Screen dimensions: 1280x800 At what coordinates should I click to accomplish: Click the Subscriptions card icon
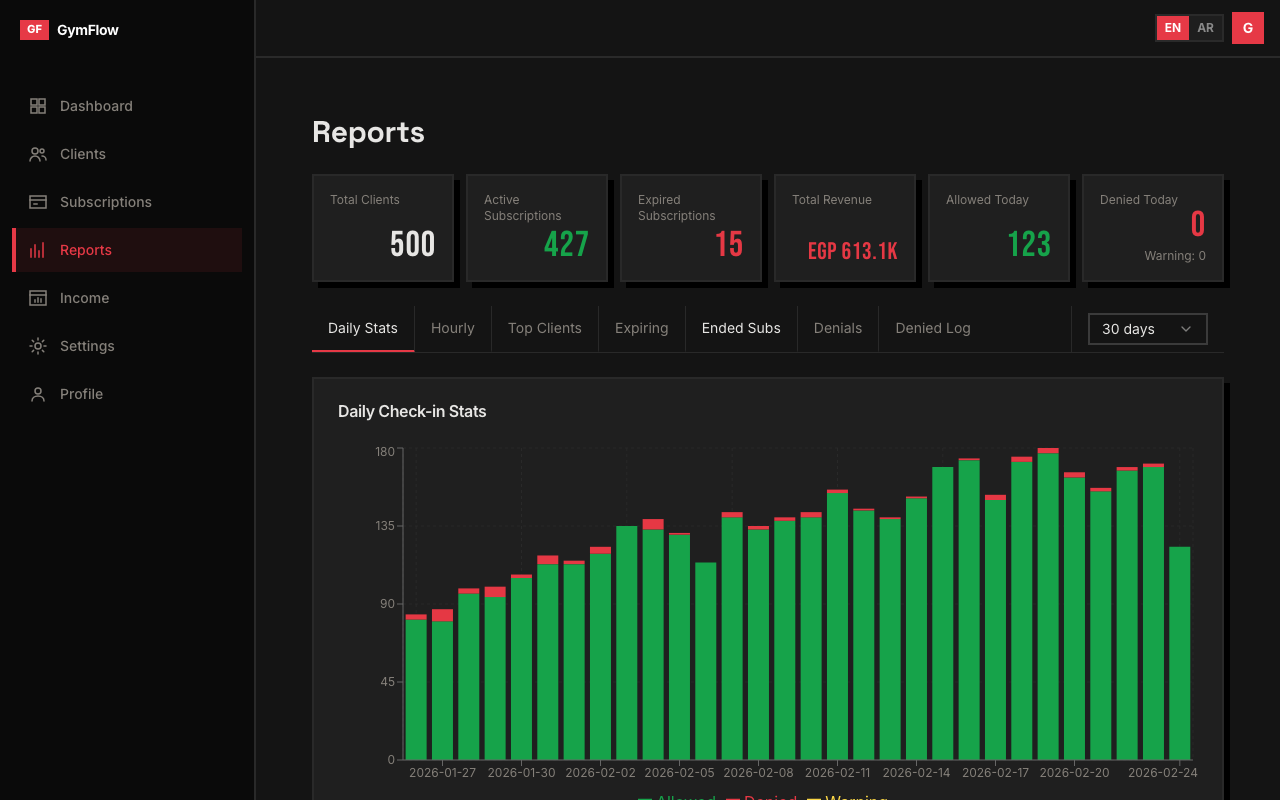coord(38,202)
